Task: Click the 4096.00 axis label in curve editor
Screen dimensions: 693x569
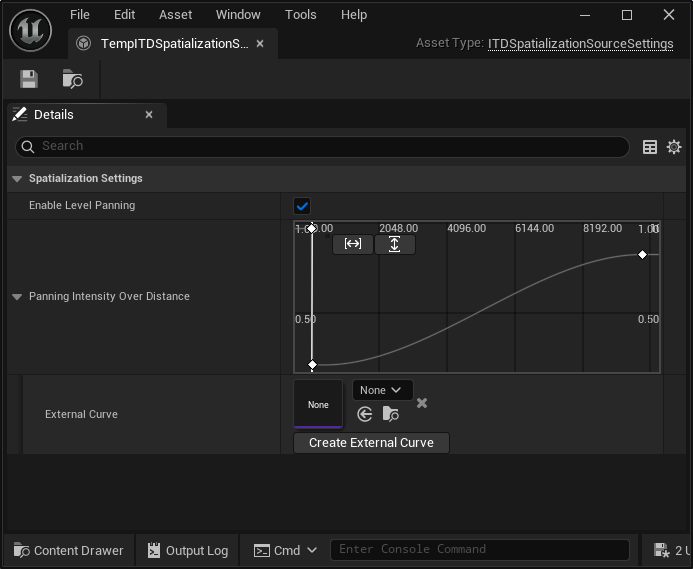Action: (466, 228)
